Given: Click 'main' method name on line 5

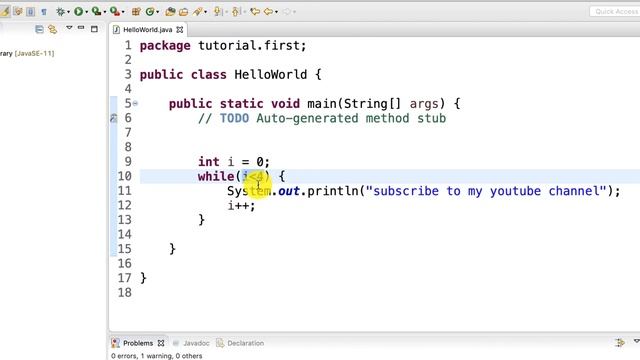Looking at the screenshot, I should tap(322, 104).
